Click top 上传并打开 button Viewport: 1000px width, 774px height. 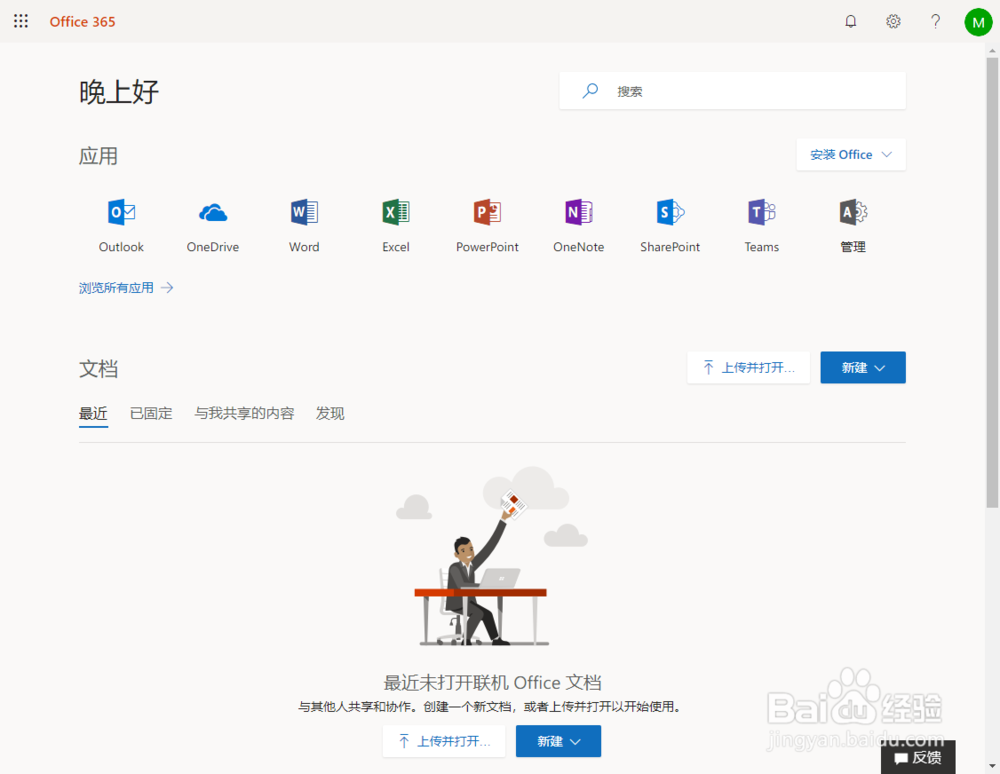748,367
